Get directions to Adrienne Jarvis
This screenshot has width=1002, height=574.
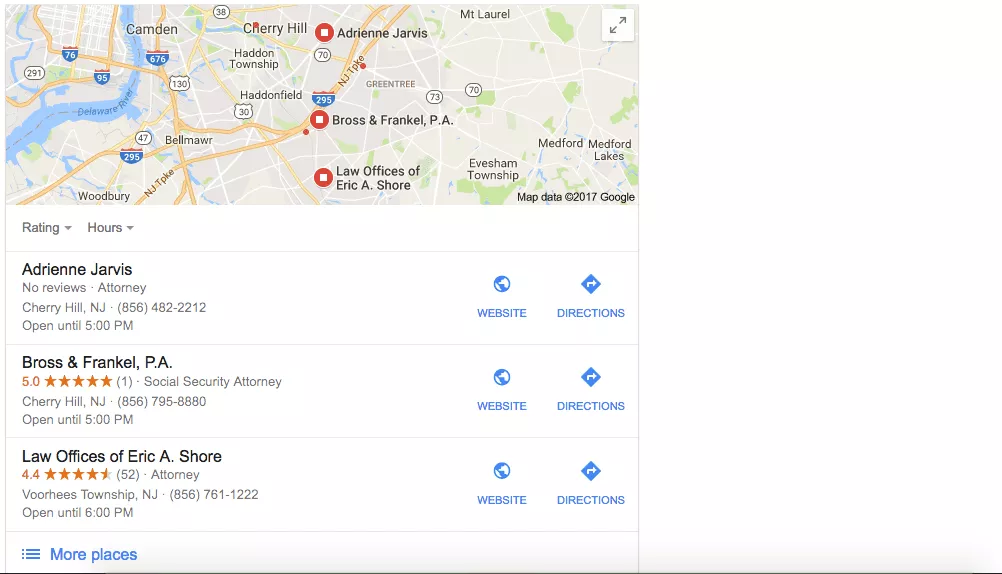pyautogui.click(x=590, y=284)
